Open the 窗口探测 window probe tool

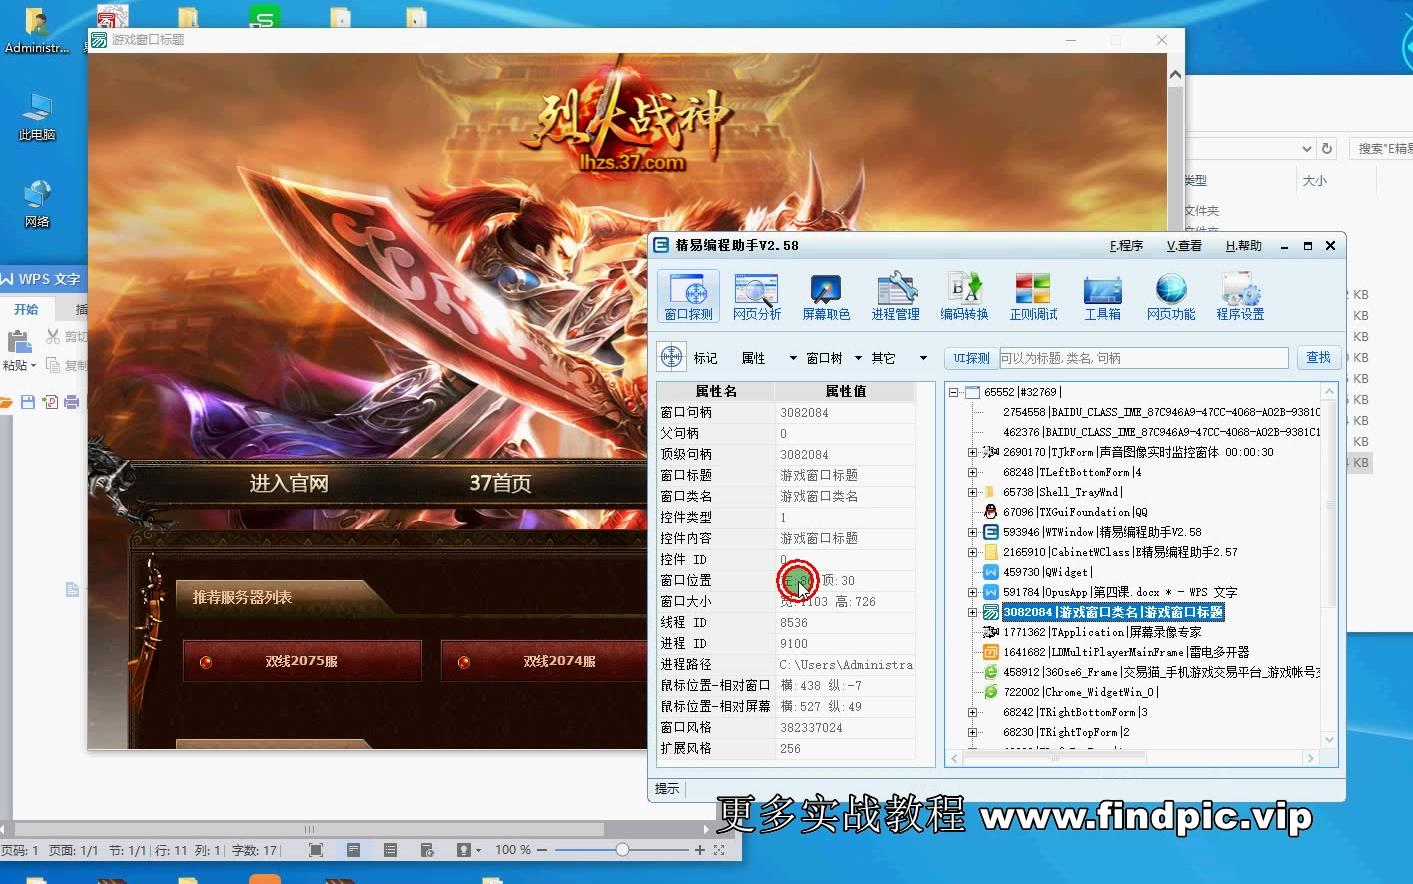[x=688, y=297]
